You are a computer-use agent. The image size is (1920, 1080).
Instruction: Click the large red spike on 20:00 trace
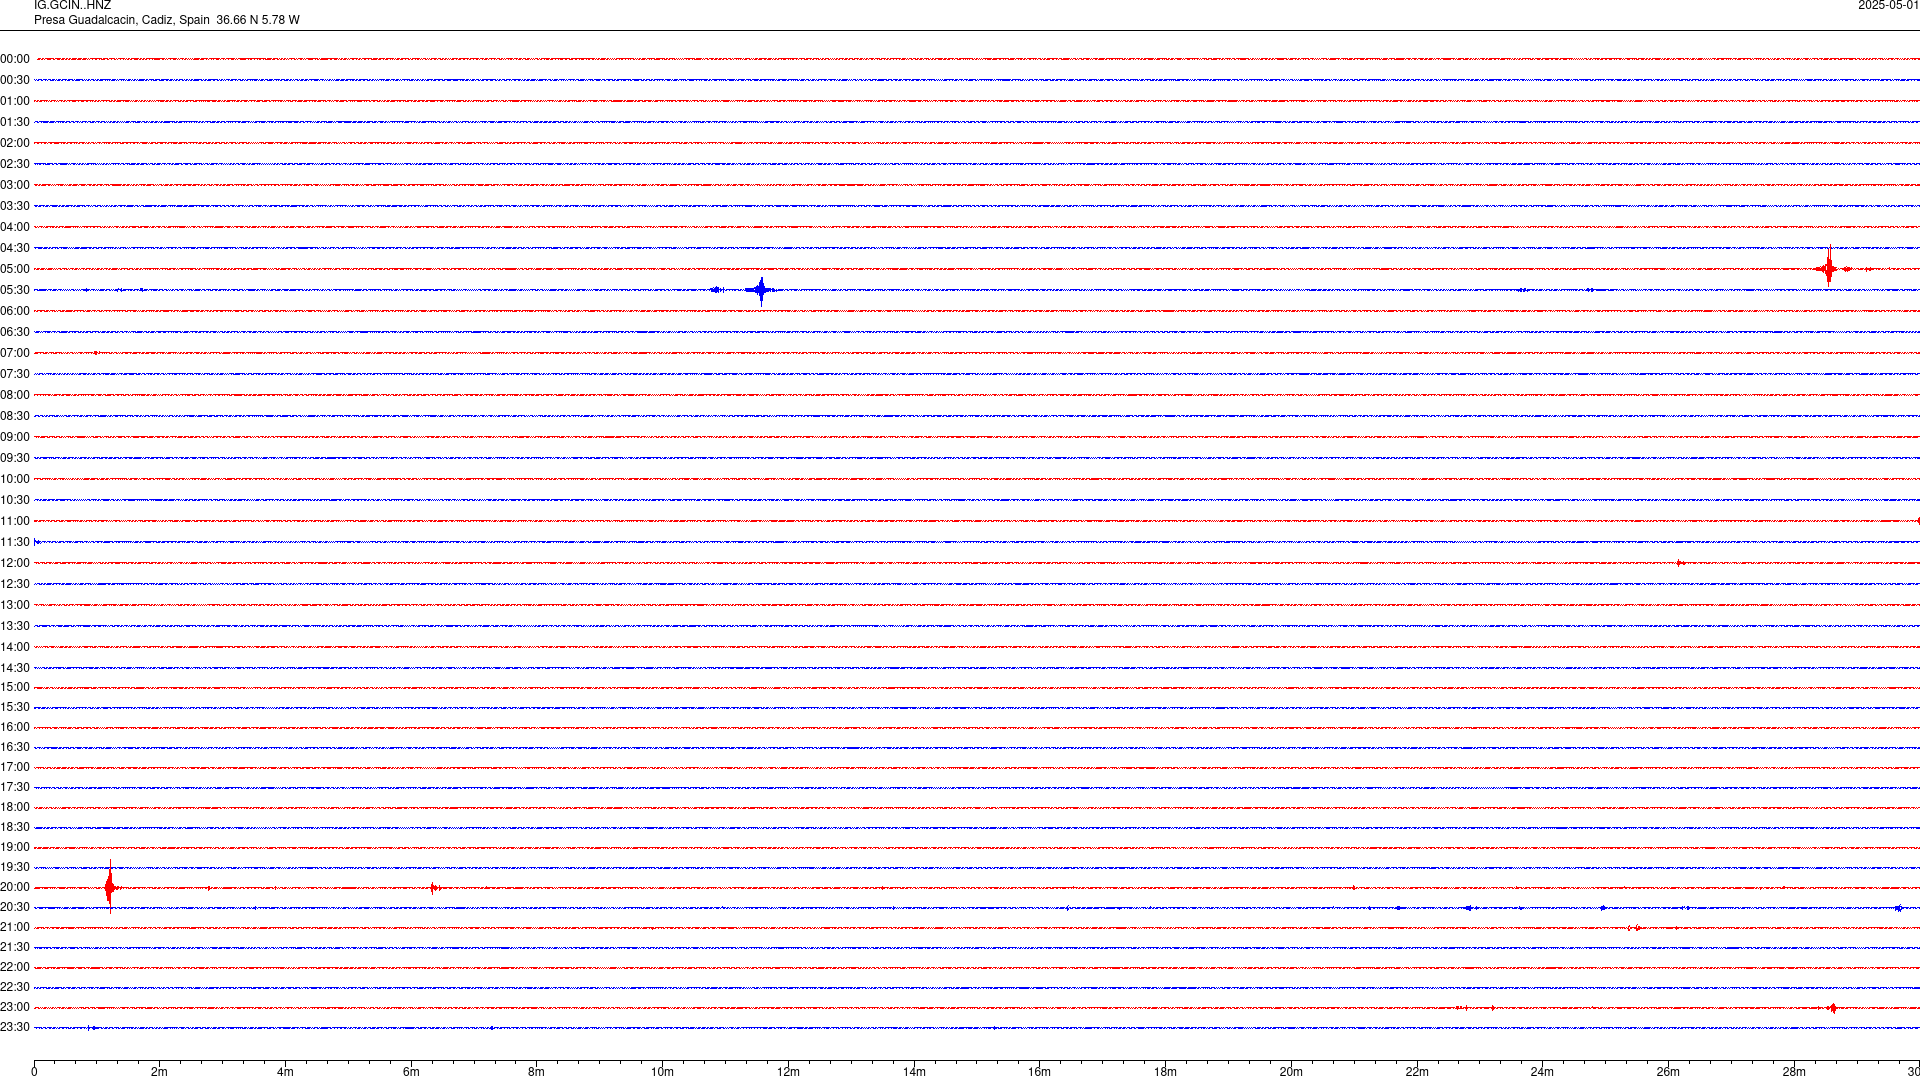(x=110, y=887)
